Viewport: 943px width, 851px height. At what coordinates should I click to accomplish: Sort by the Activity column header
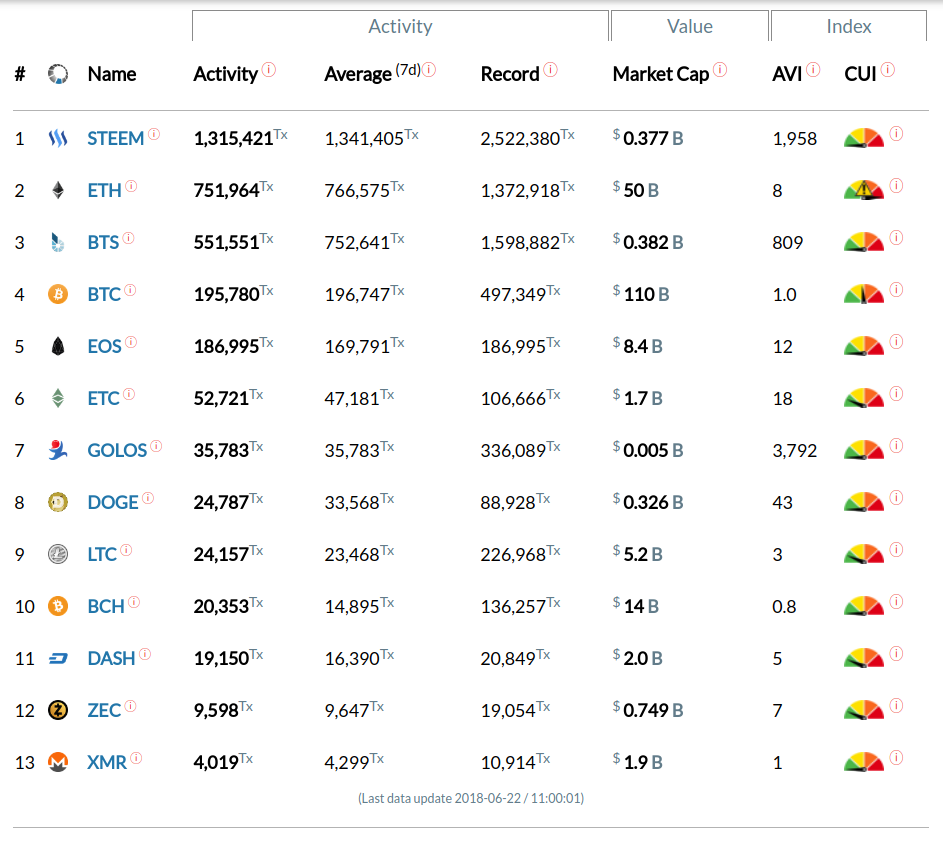[226, 74]
